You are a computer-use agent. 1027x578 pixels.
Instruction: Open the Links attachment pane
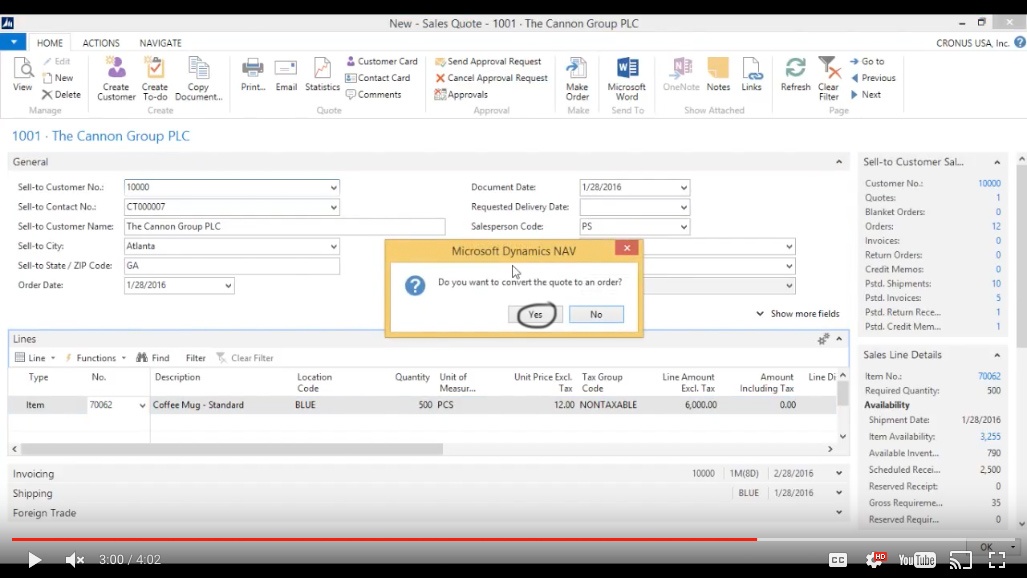[751, 74]
